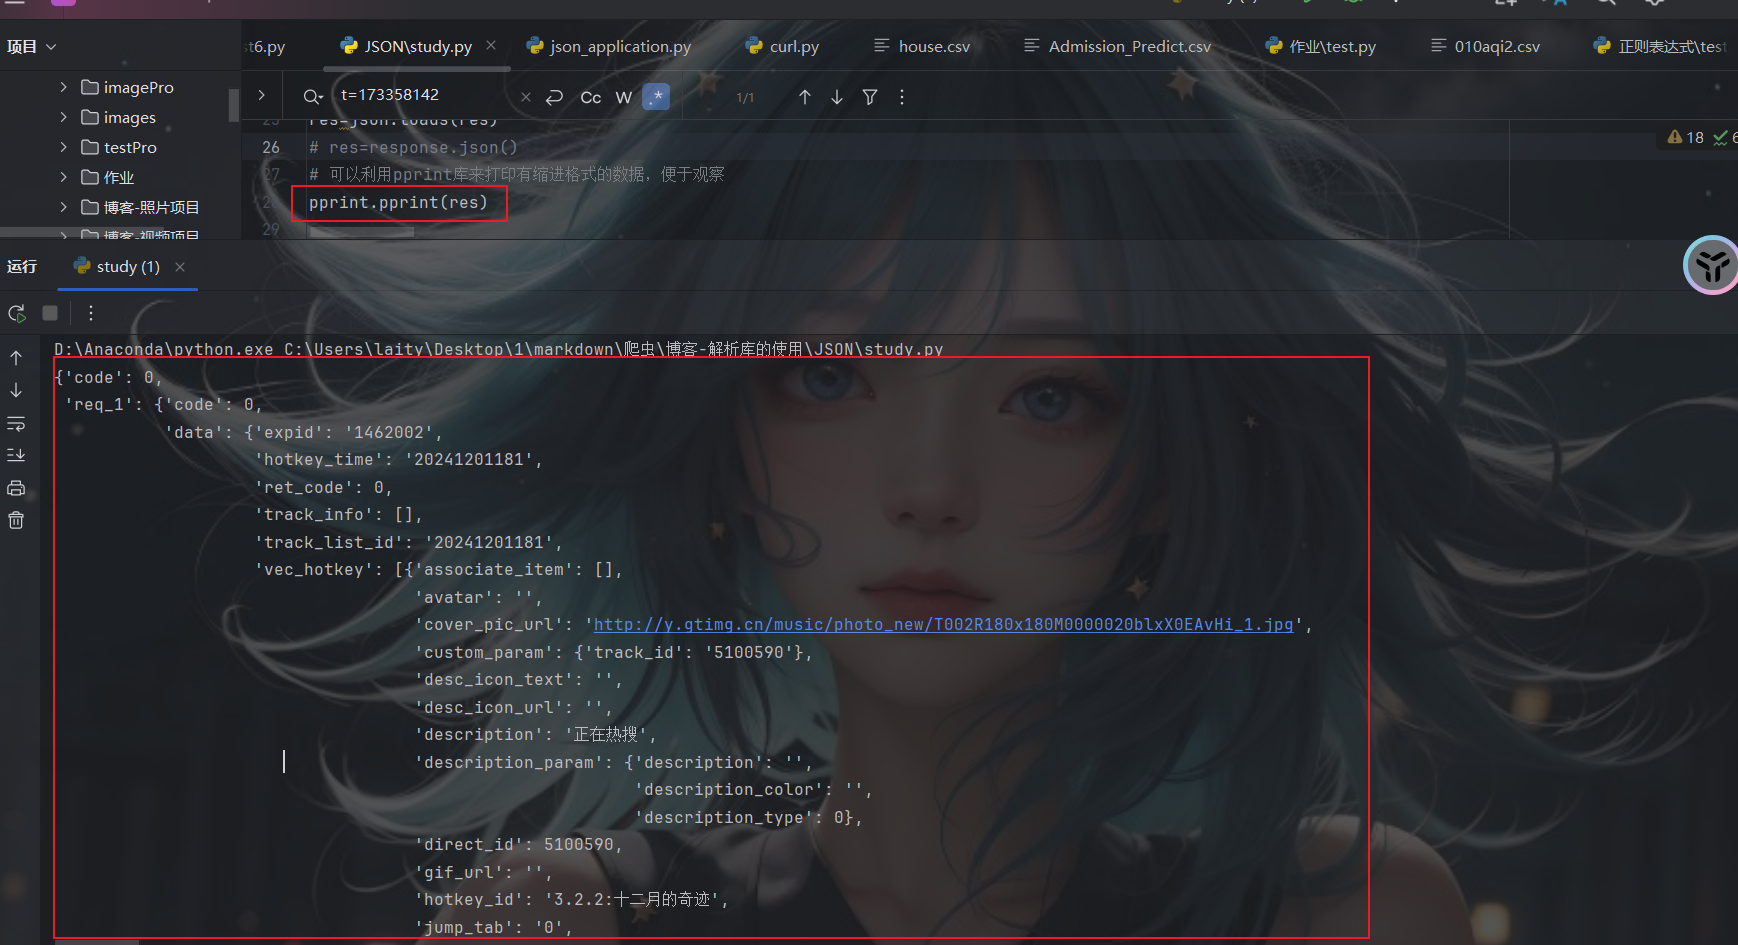The width and height of the screenshot is (1738, 945).
Task: Stop the running process
Action: (x=50, y=313)
